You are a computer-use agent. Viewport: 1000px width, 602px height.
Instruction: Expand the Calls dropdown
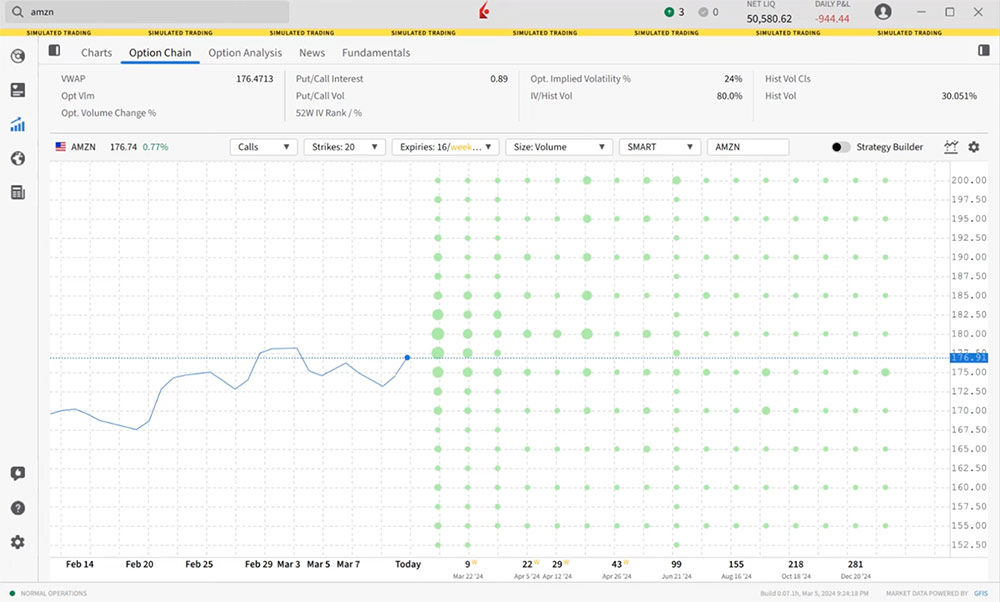(264, 147)
